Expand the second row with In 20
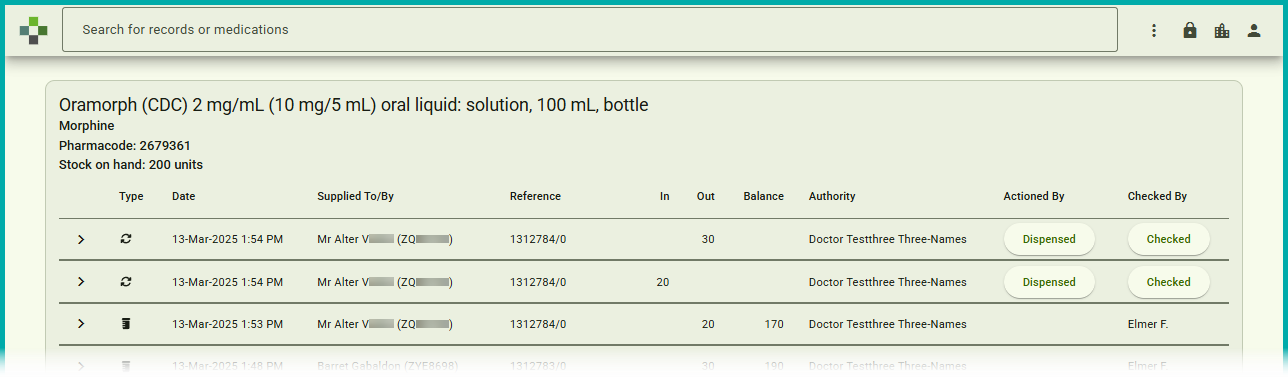1288x378 pixels. 81,282
